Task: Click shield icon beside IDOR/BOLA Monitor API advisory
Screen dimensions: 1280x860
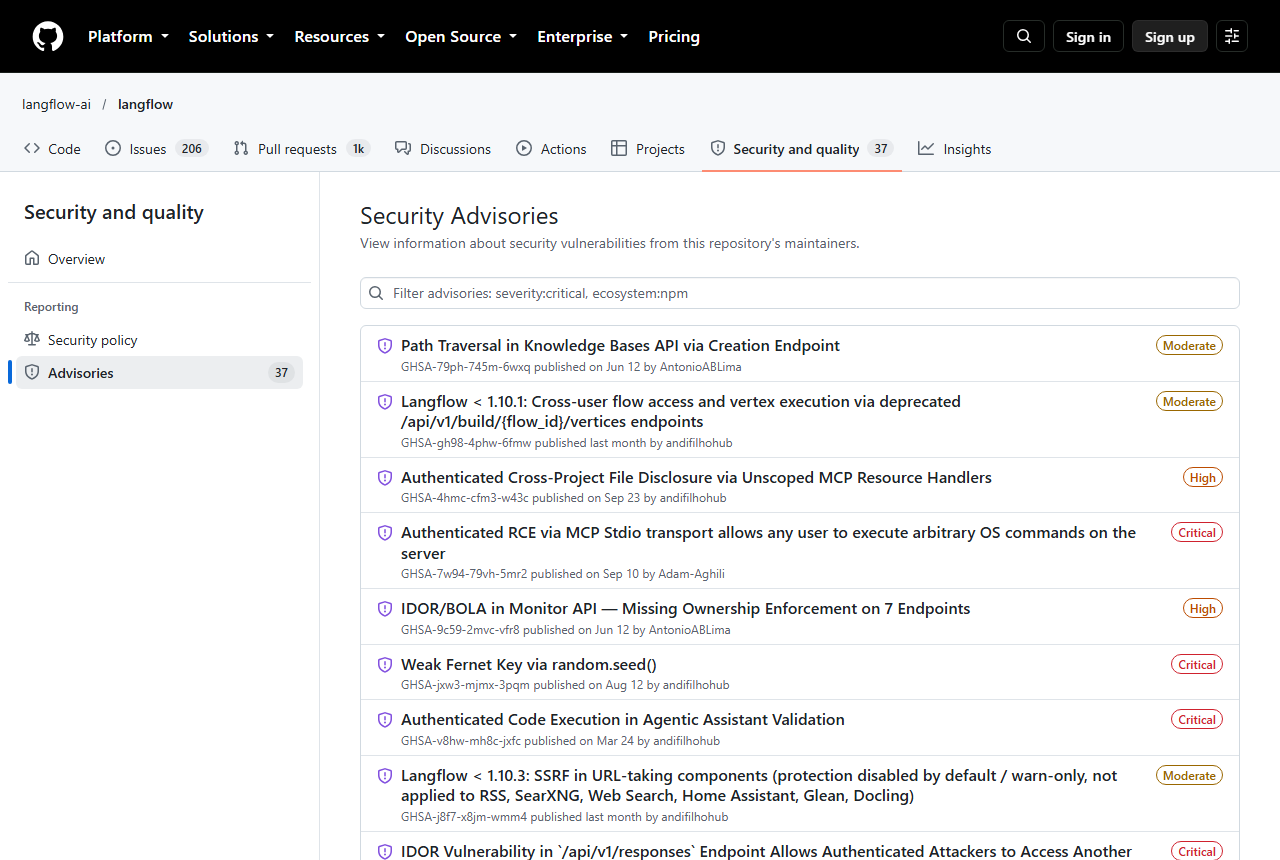Action: (x=385, y=609)
